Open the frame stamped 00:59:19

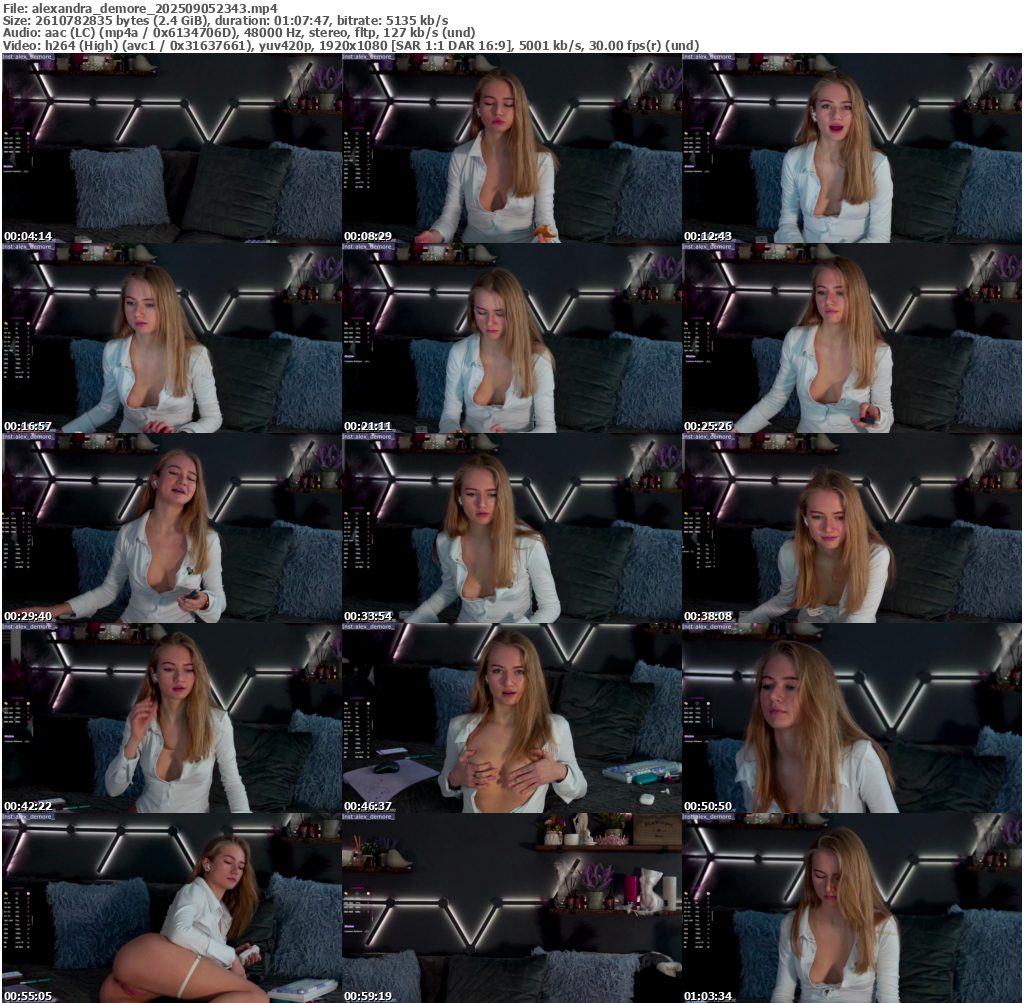[512, 908]
